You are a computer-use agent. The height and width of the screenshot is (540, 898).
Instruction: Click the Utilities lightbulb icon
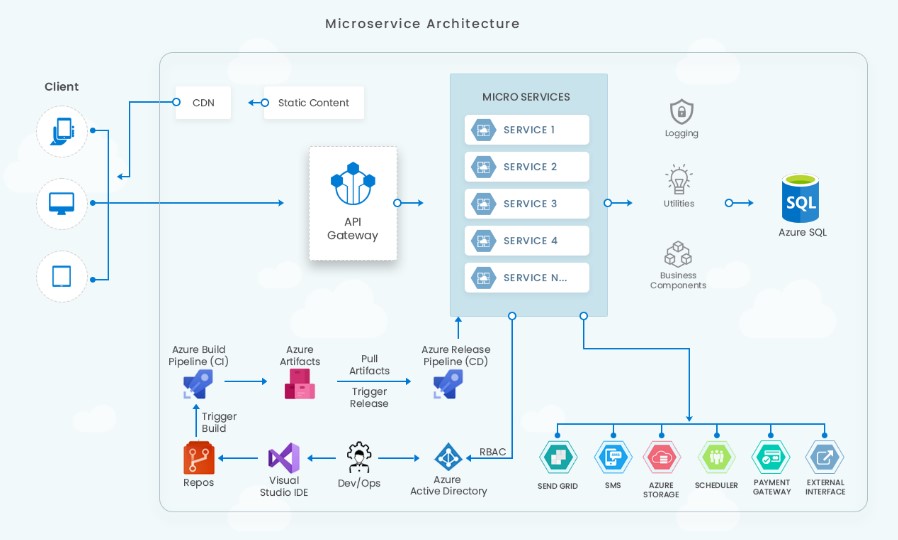(x=679, y=179)
